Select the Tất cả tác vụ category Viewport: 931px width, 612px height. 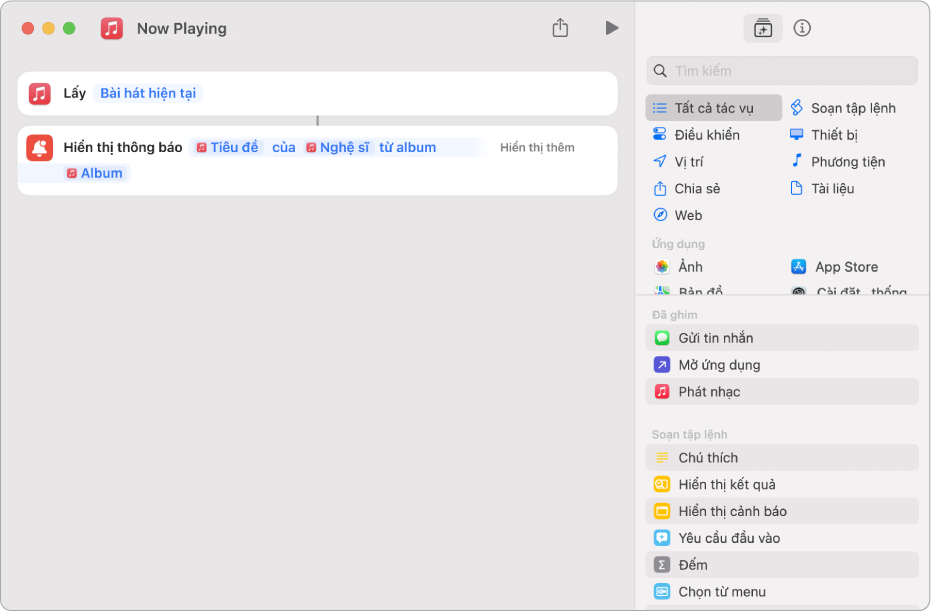pos(713,108)
